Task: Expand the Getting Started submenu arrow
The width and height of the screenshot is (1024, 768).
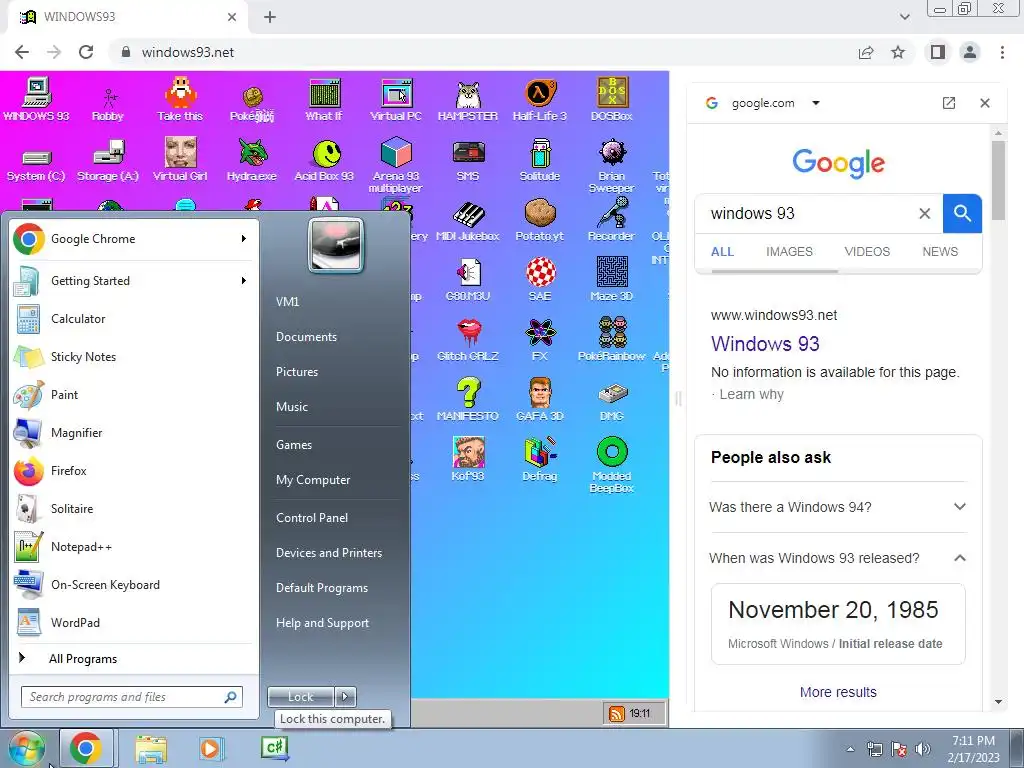Action: 244,281
